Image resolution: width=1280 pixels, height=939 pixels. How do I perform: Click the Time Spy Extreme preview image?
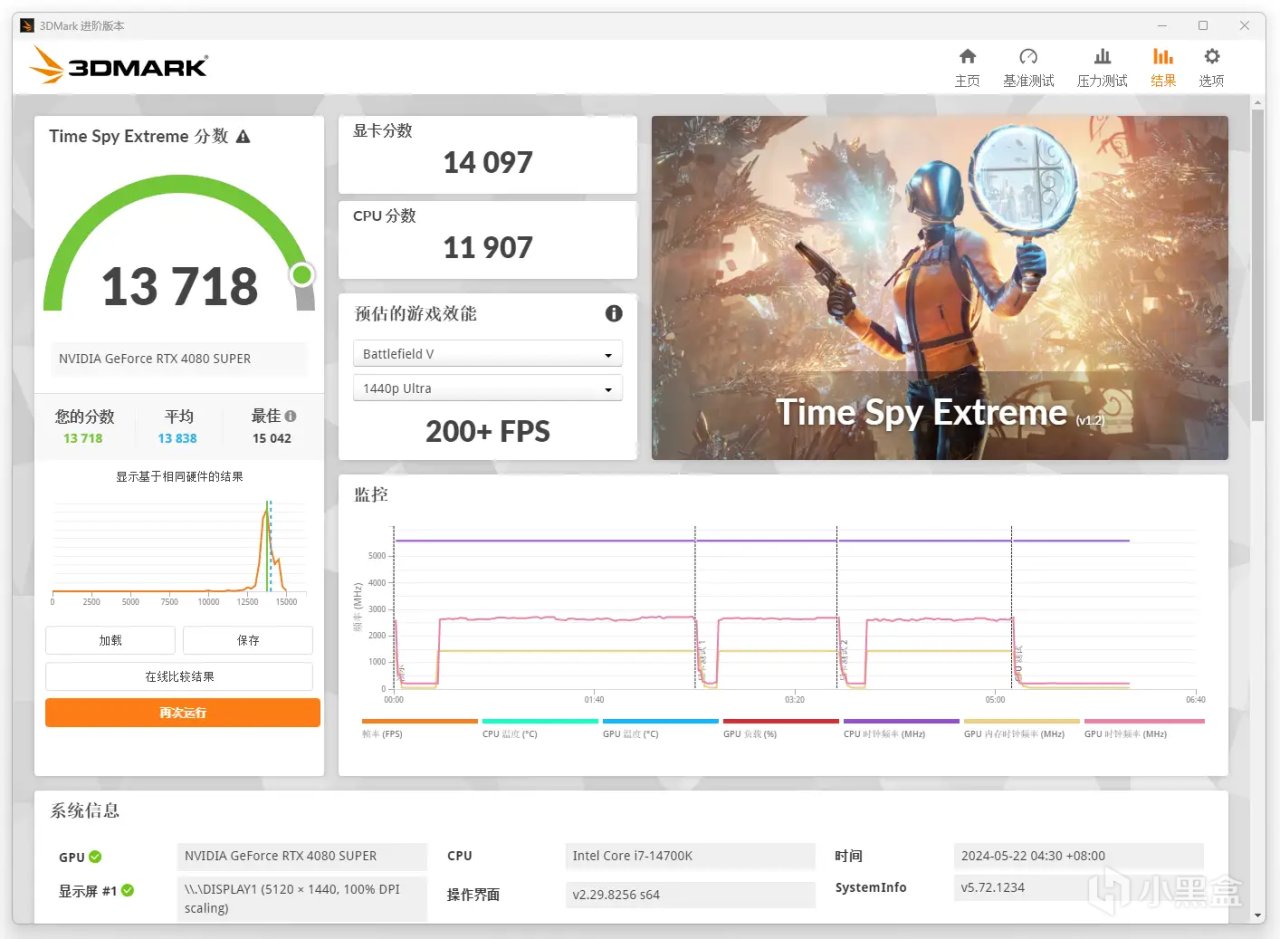pyautogui.click(x=940, y=288)
